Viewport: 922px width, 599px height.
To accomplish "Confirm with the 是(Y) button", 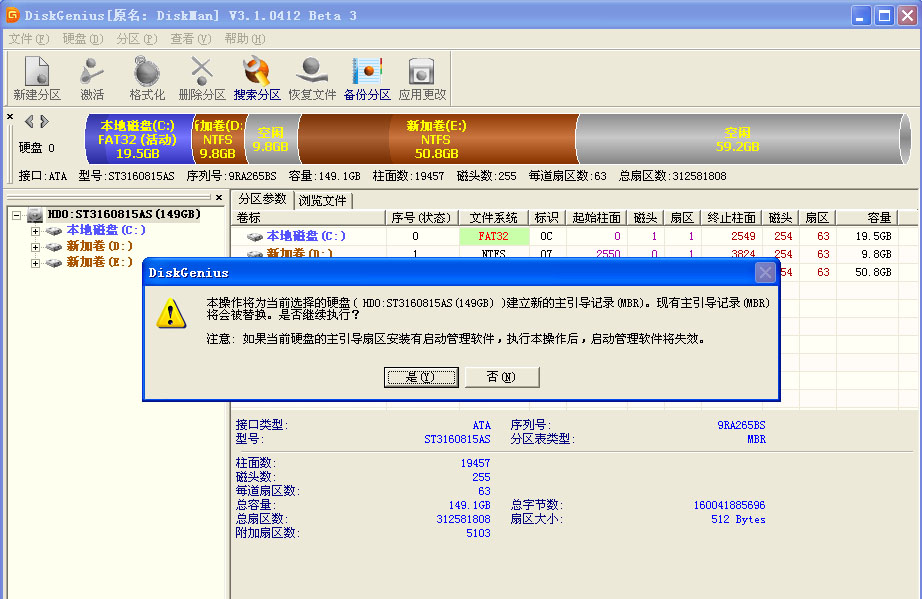I will (421, 377).
